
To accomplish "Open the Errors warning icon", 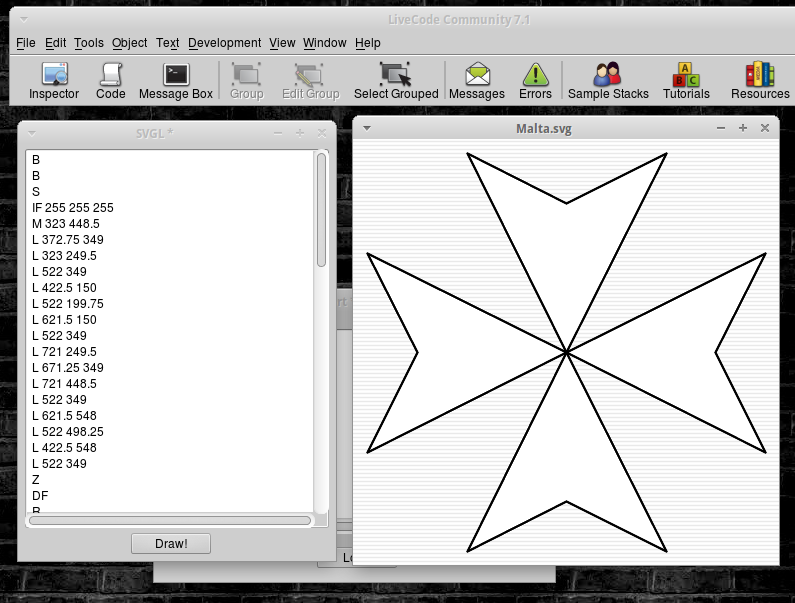I will click(535, 80).
